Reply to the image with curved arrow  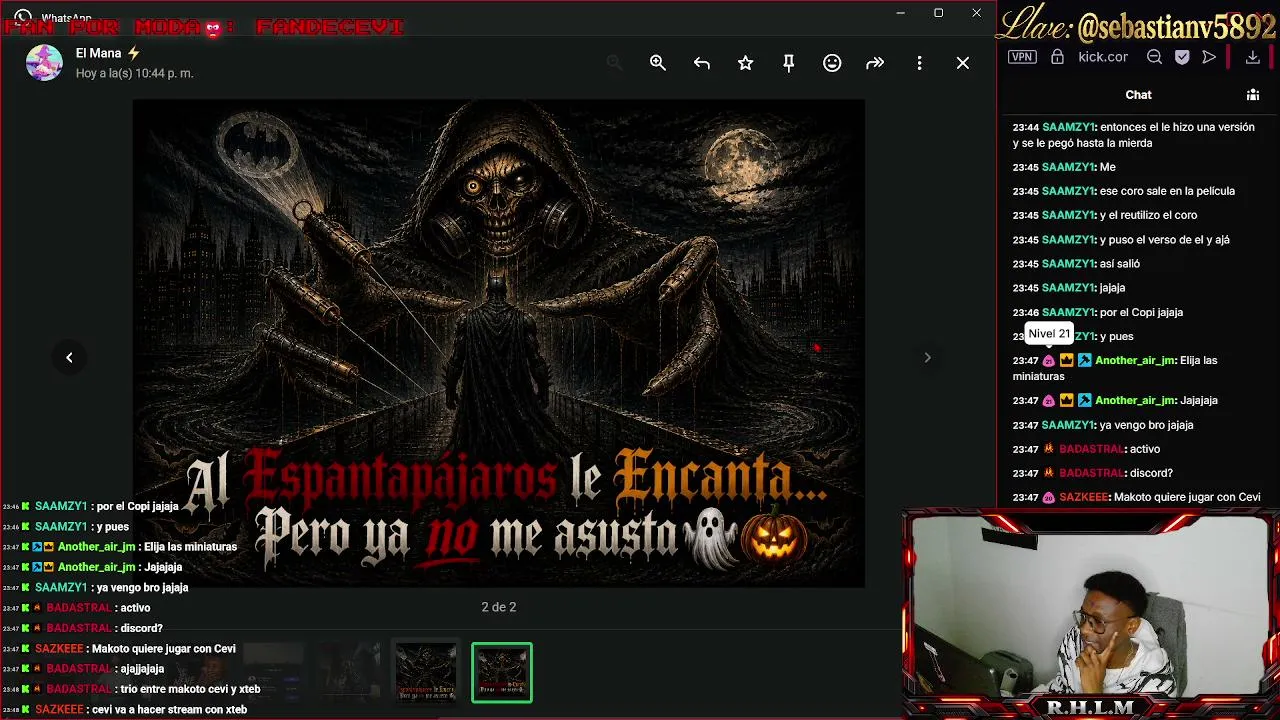click(x=702, y=63)
